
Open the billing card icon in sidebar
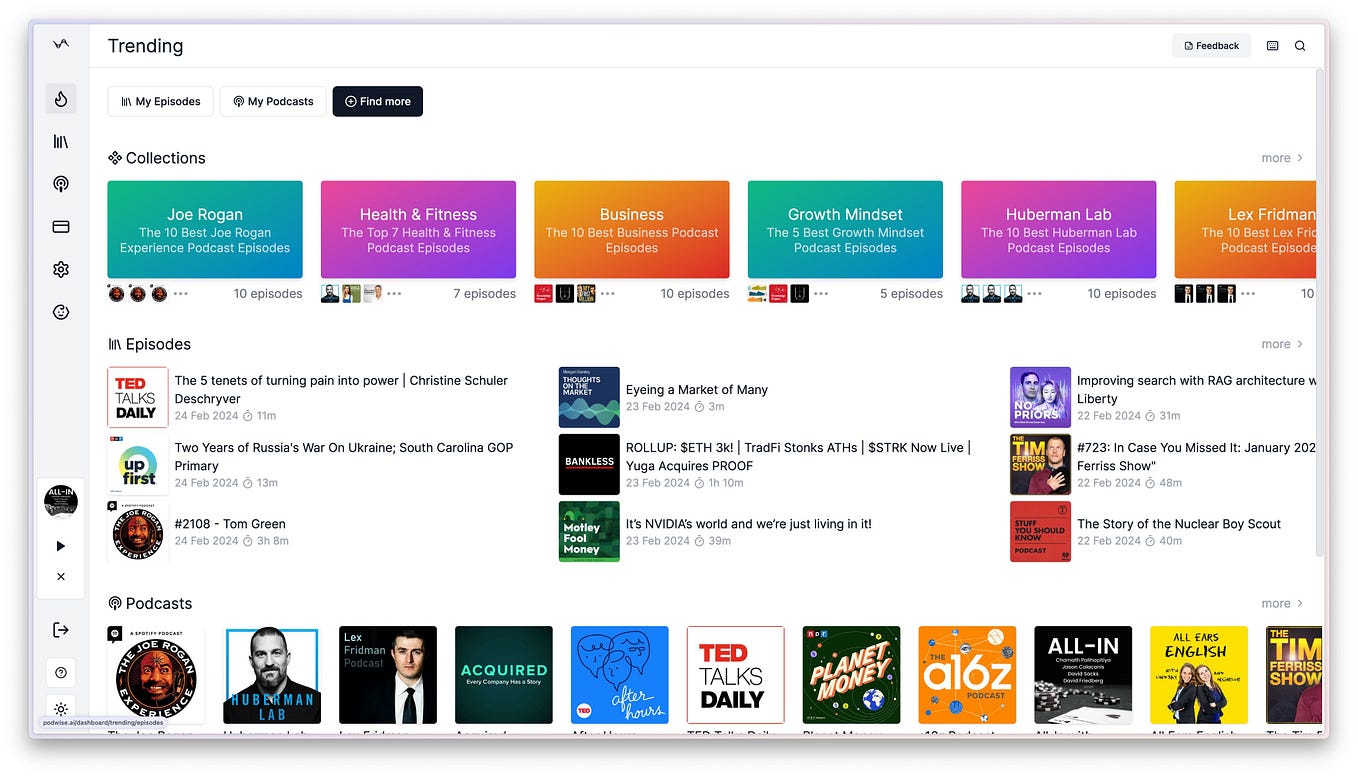point(61,226)
